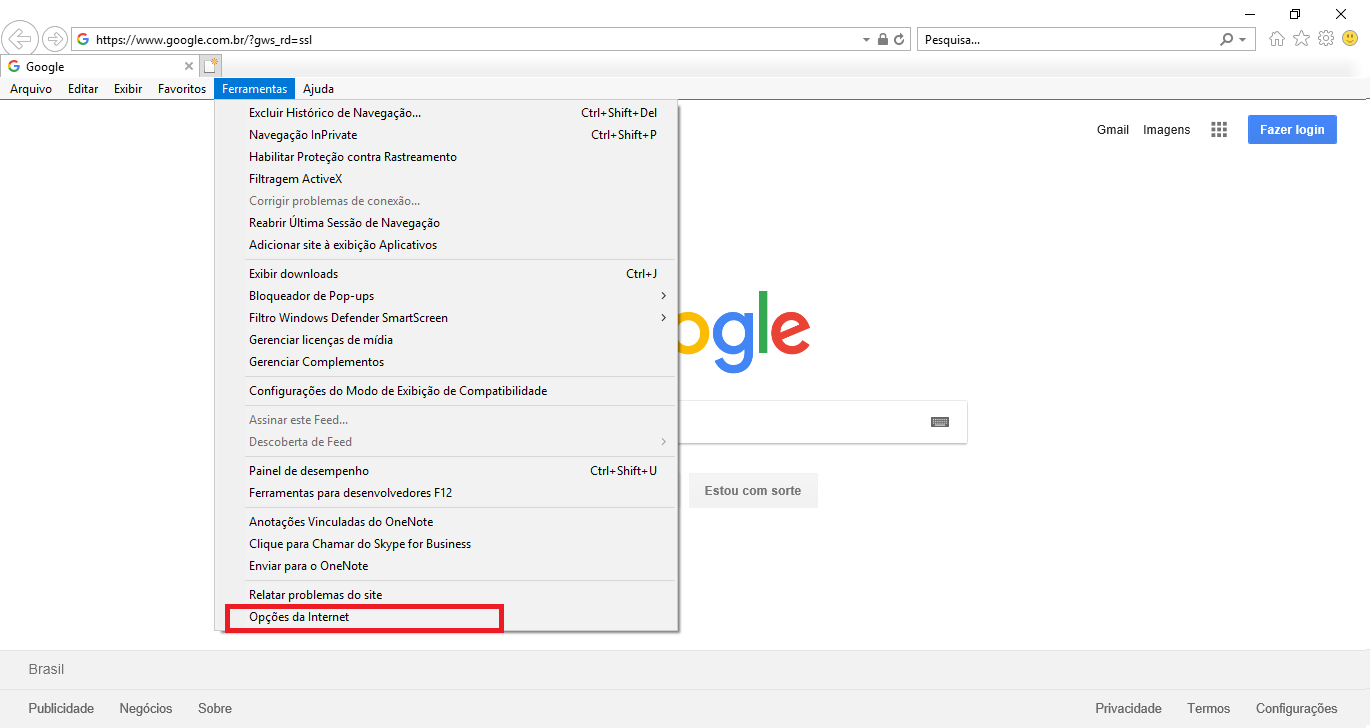
Task: Select Enviar para o OneNote
Action: tap(448, 566)
